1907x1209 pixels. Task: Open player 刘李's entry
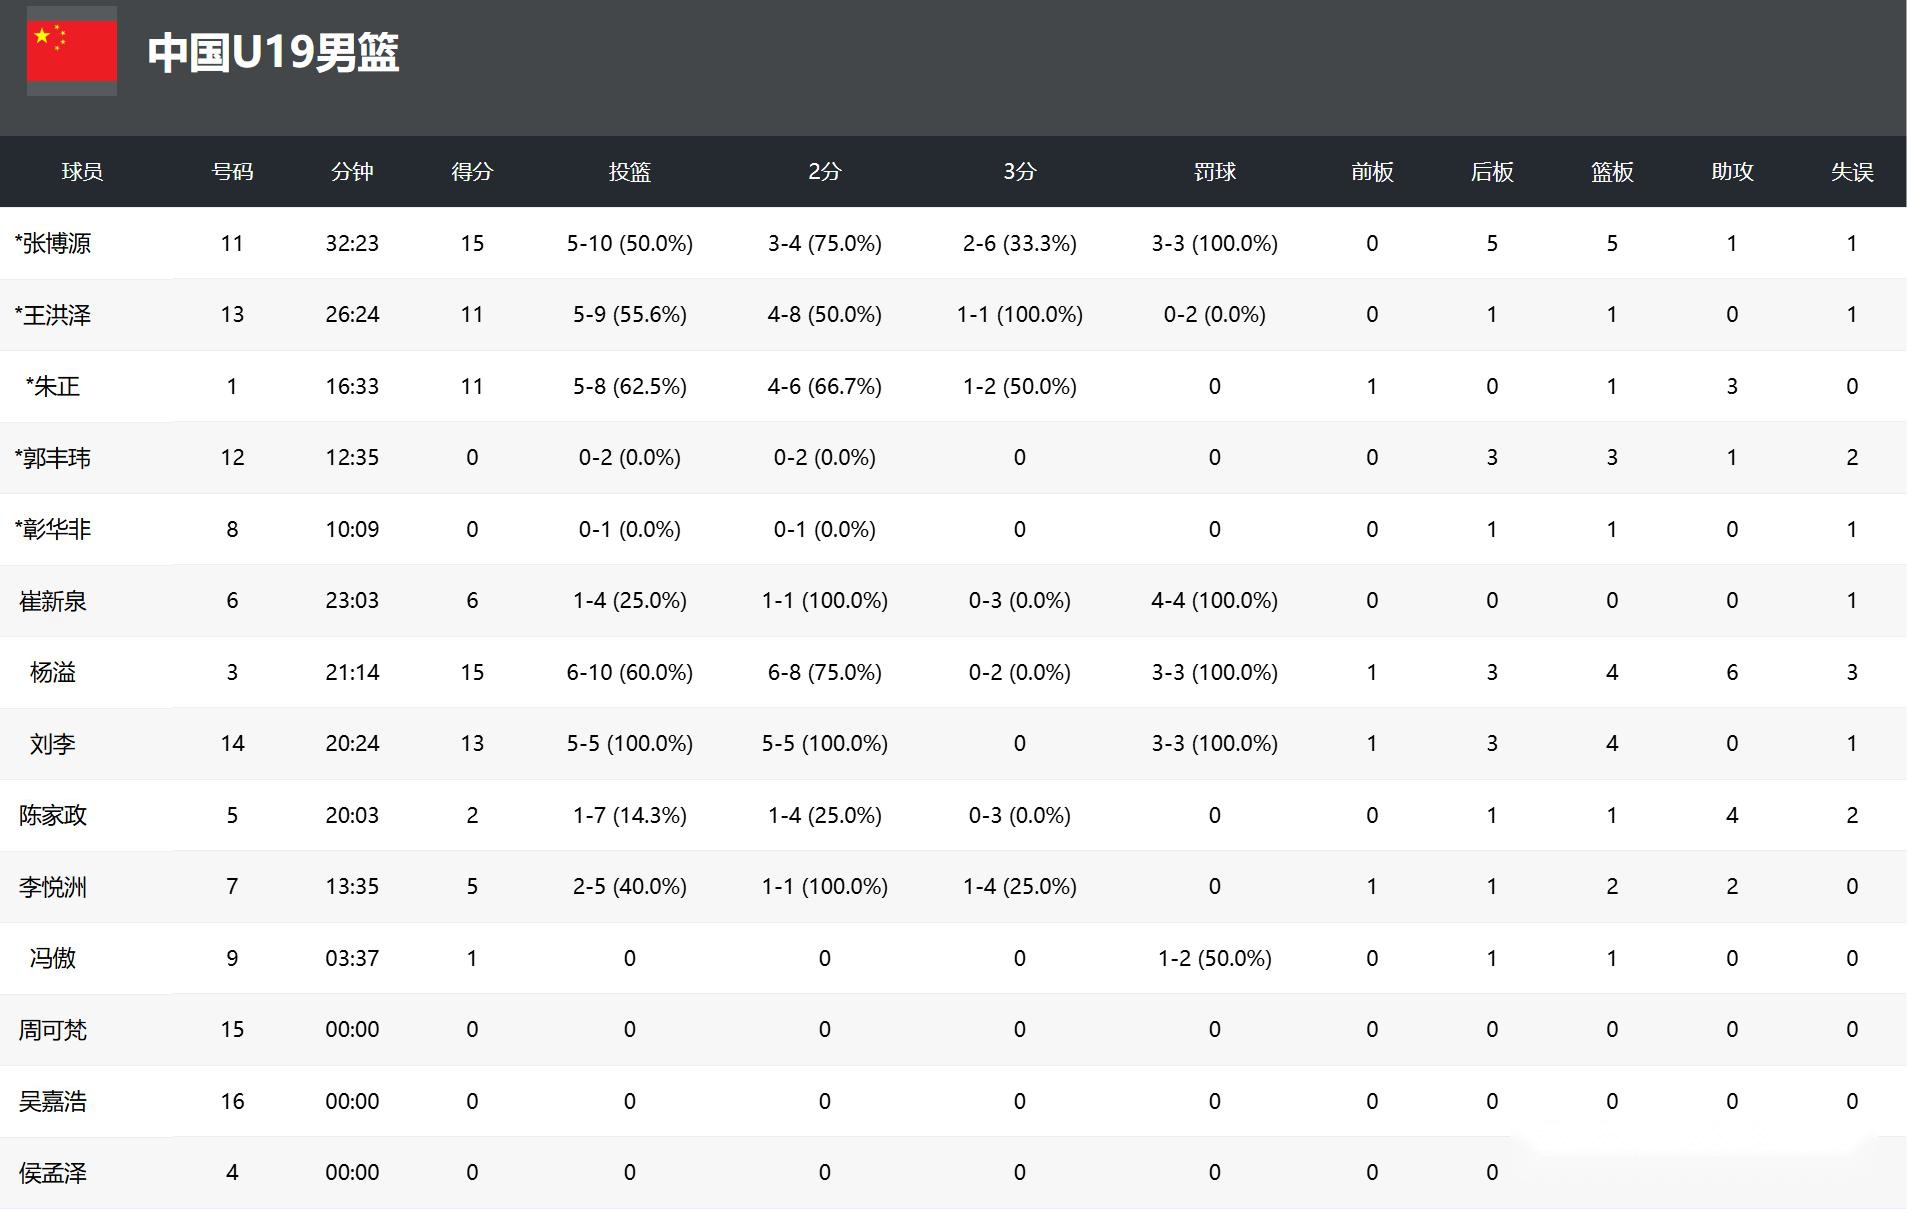click(53, 744)
